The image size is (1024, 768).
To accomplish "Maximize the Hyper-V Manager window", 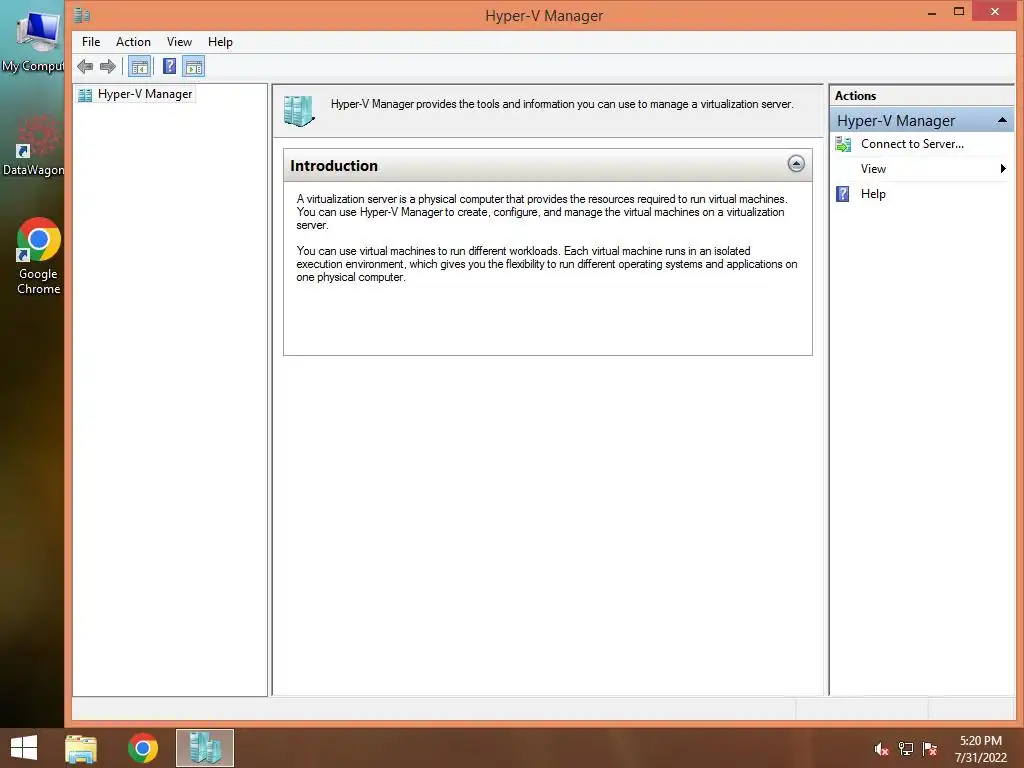I will tap(959, 12).
